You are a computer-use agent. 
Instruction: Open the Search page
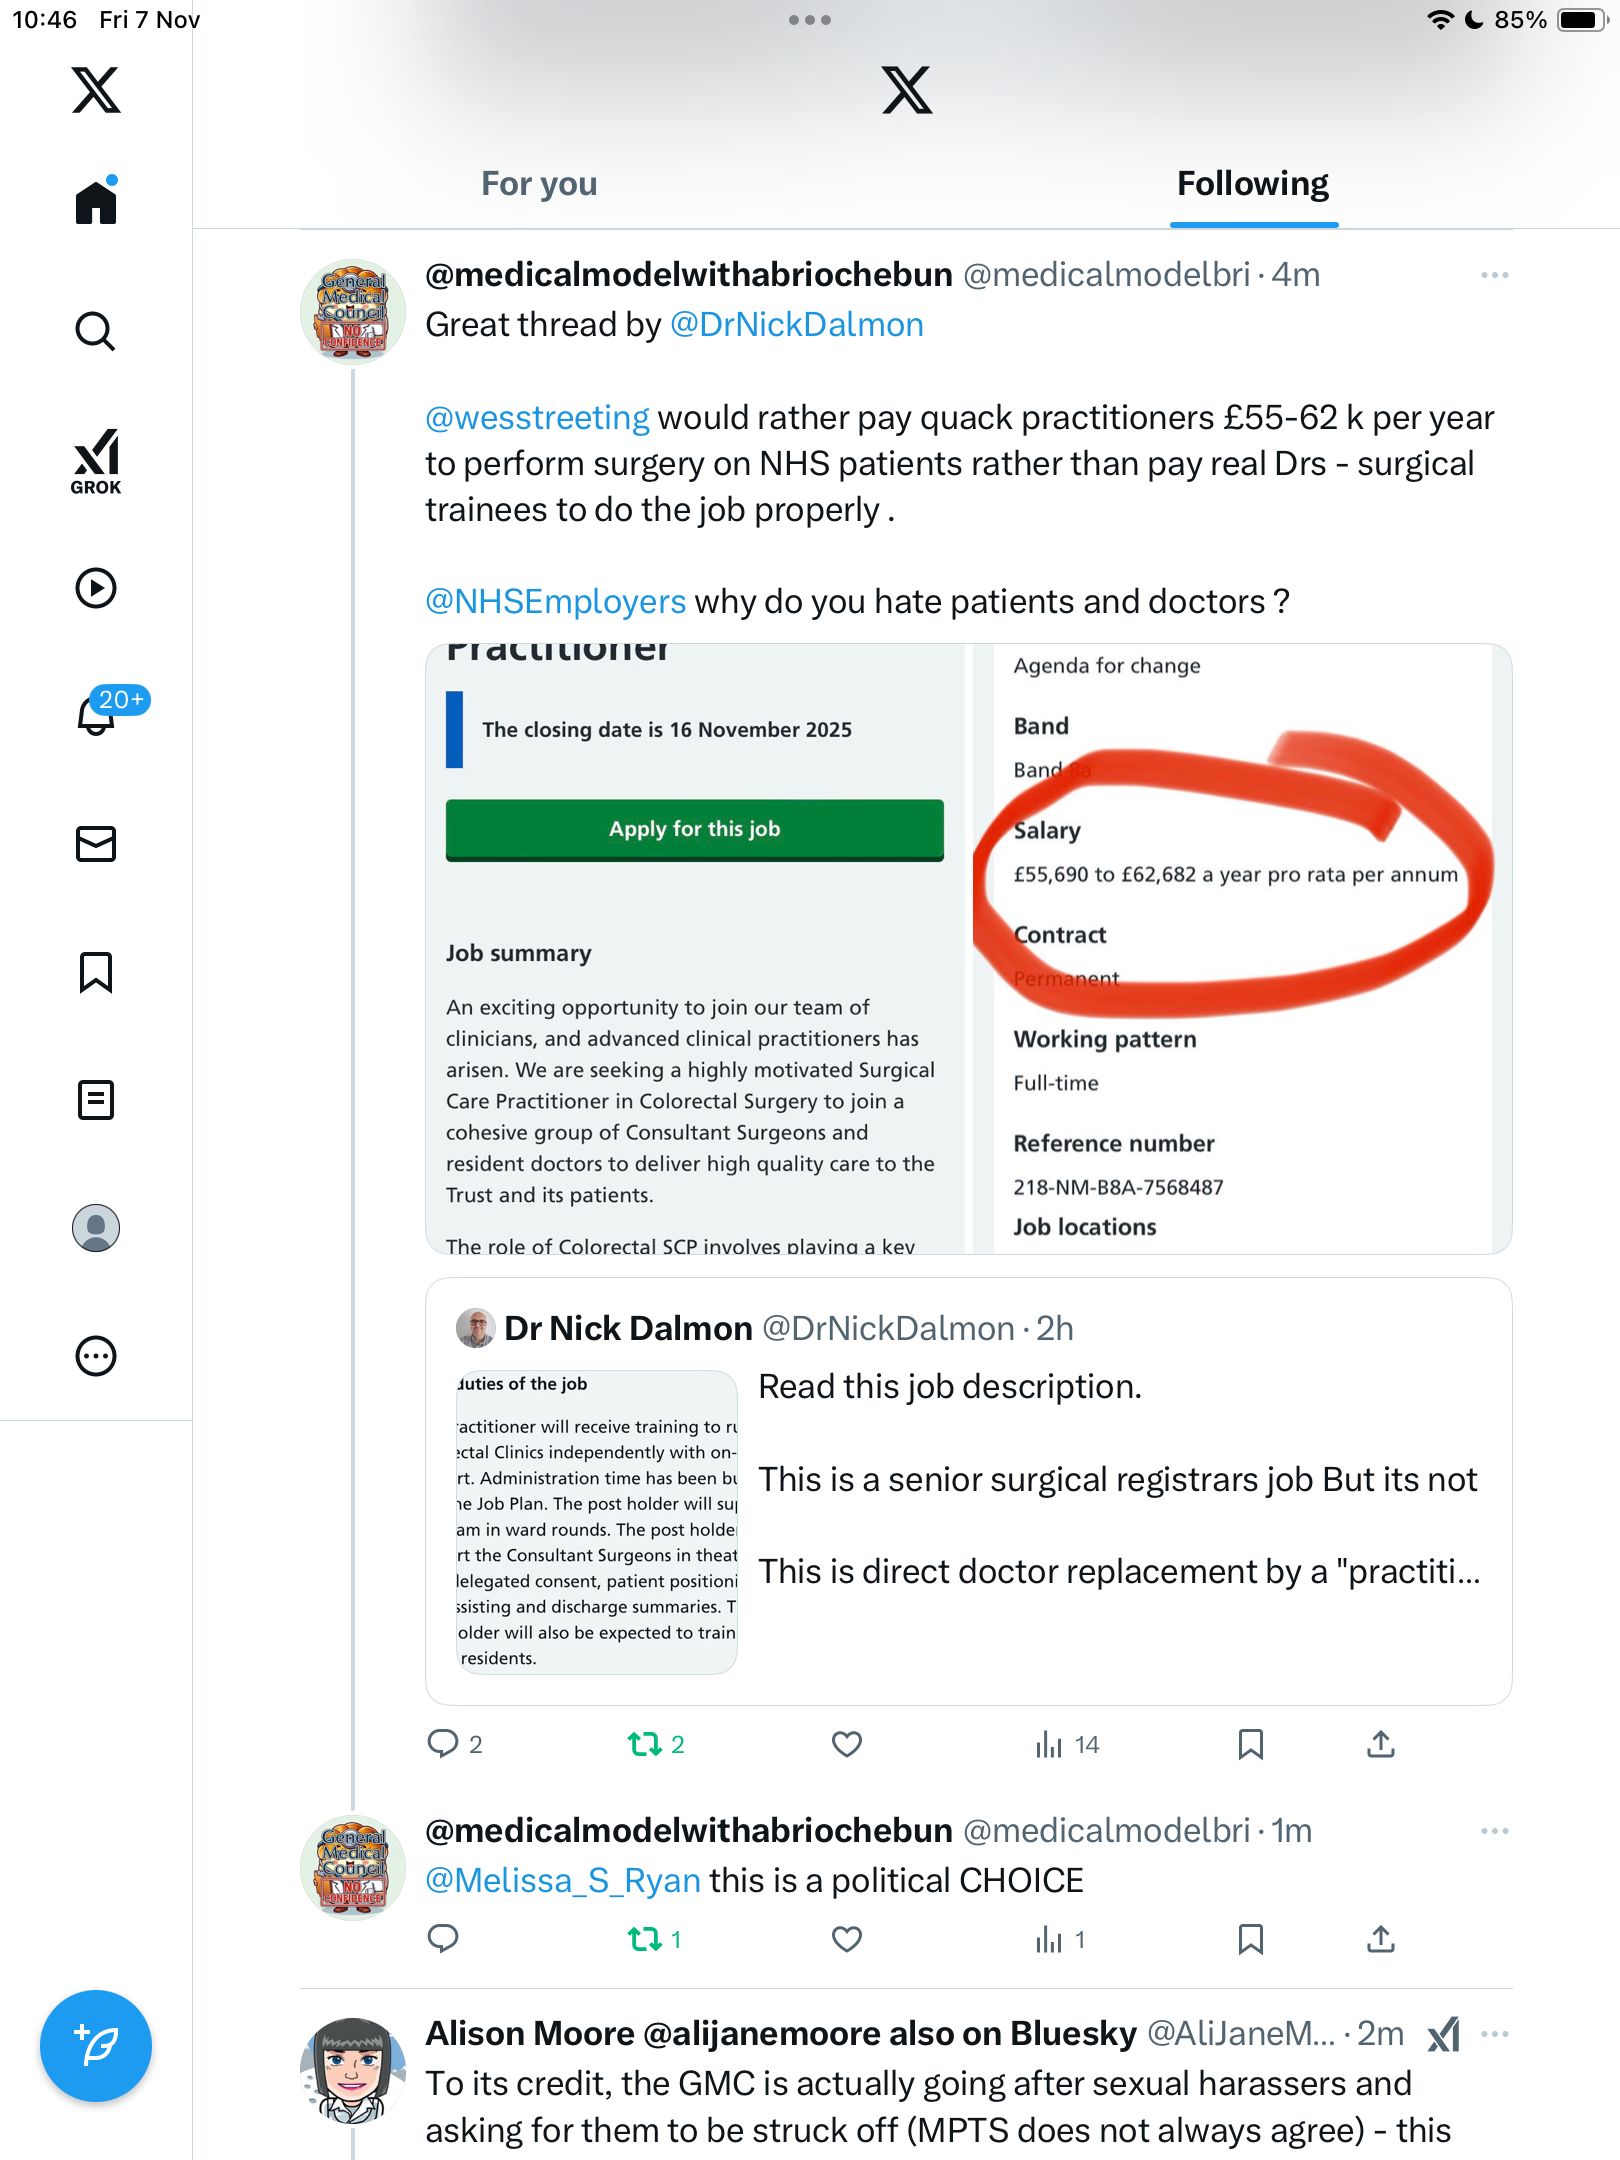[x=96, y=331]
